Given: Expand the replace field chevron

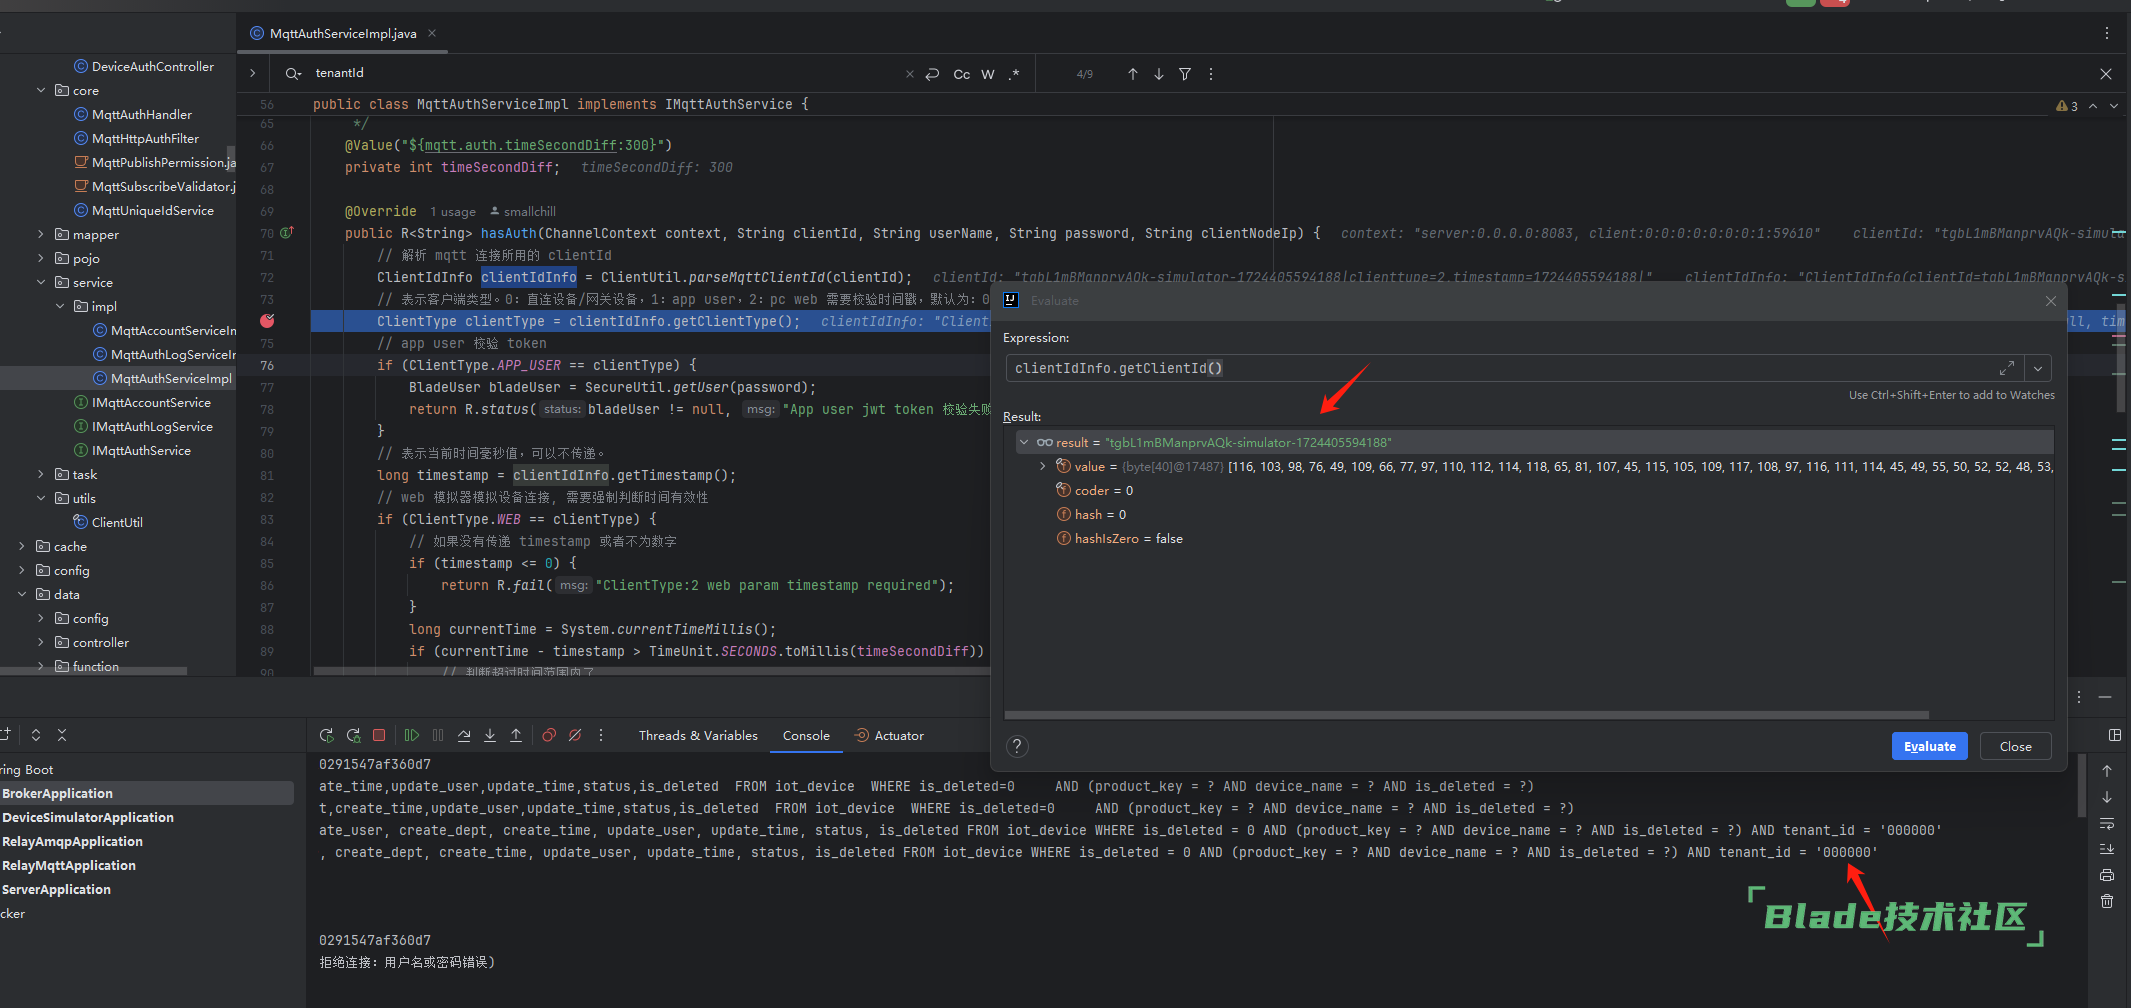Looking at the screenshot, I should pos(253,73).
